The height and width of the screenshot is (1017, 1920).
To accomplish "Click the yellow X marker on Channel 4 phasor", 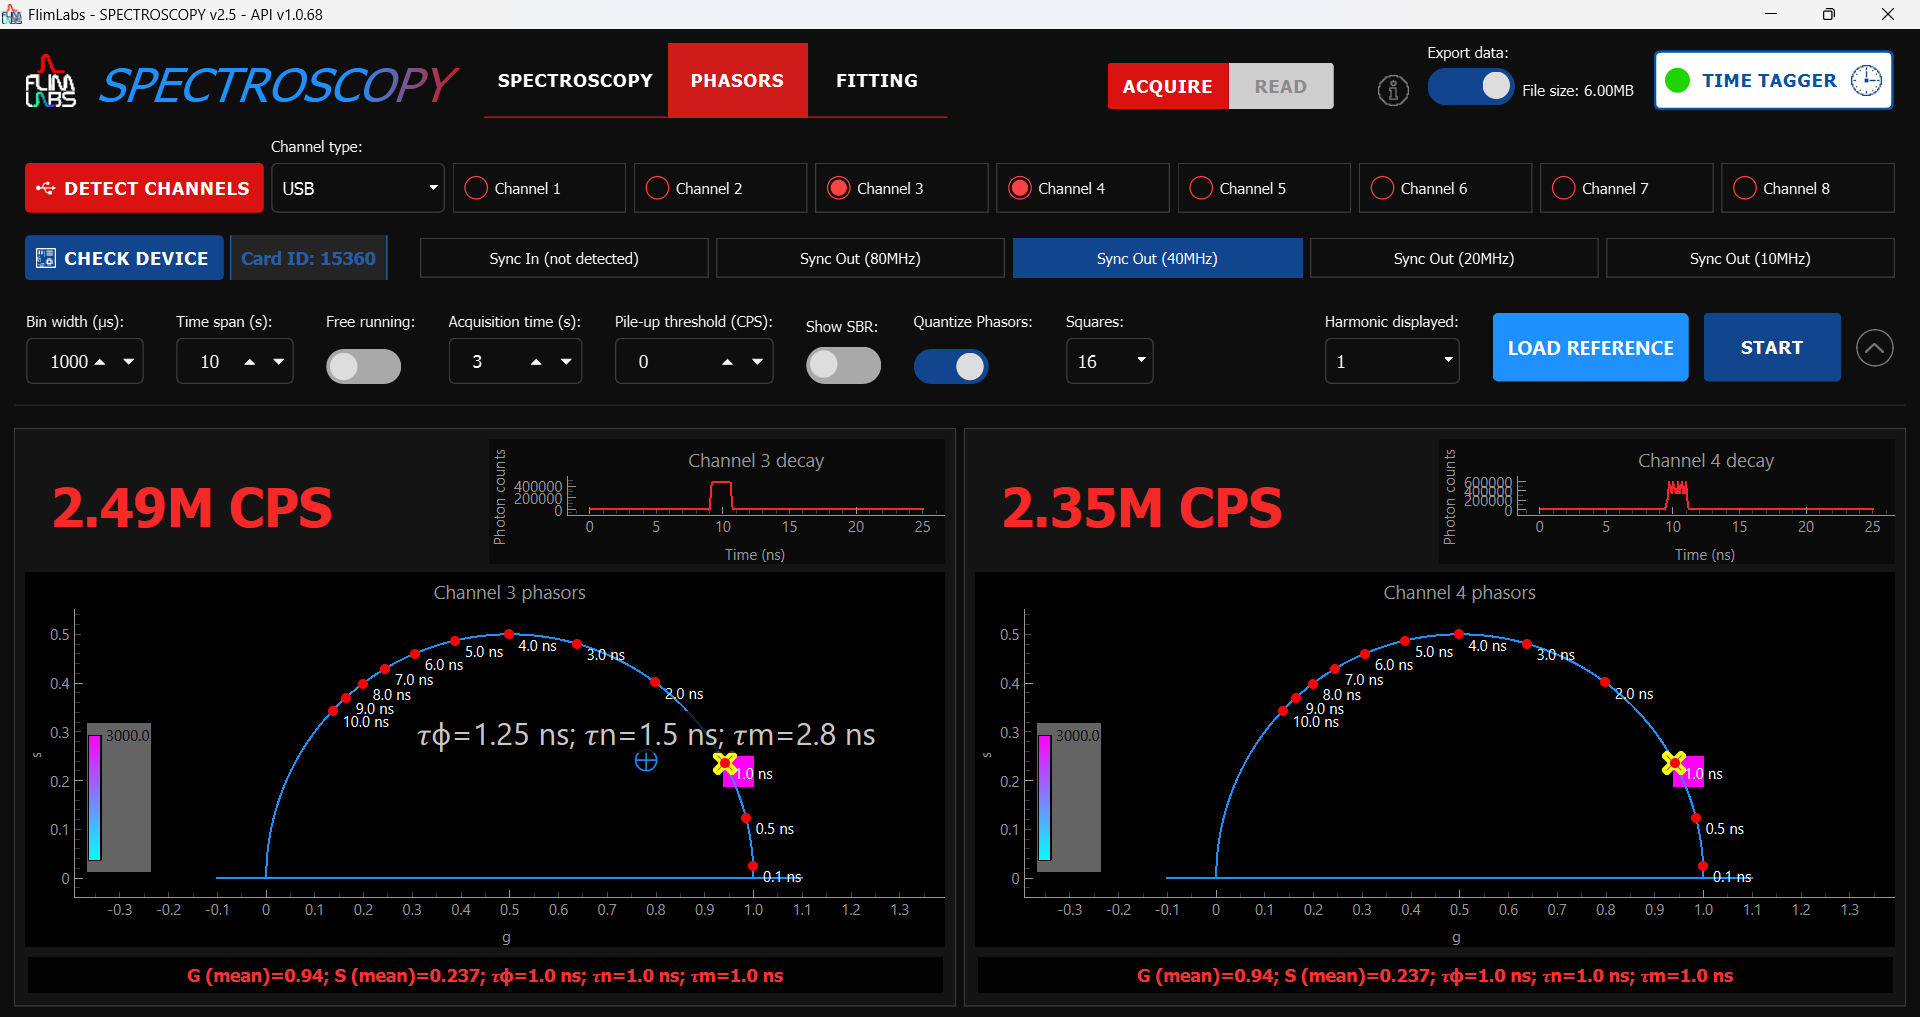I will 1675,763.
